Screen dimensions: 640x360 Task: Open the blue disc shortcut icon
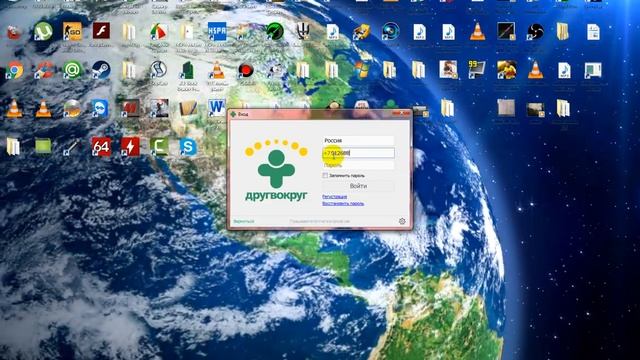pos(390,31)
